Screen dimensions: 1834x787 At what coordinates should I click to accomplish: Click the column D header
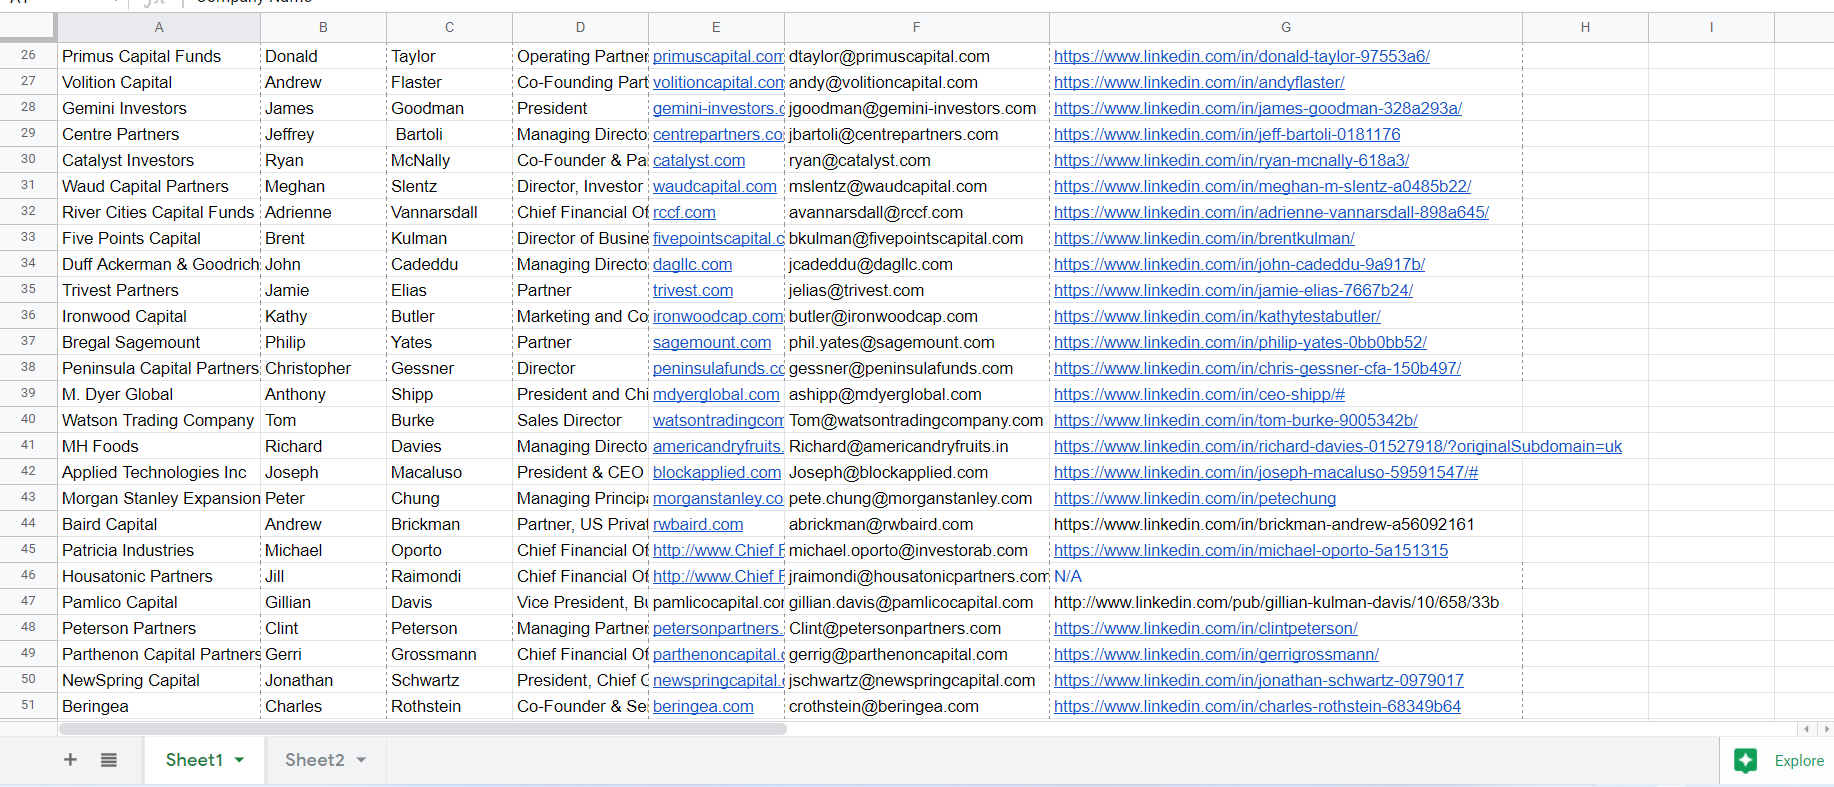(580, 27)
